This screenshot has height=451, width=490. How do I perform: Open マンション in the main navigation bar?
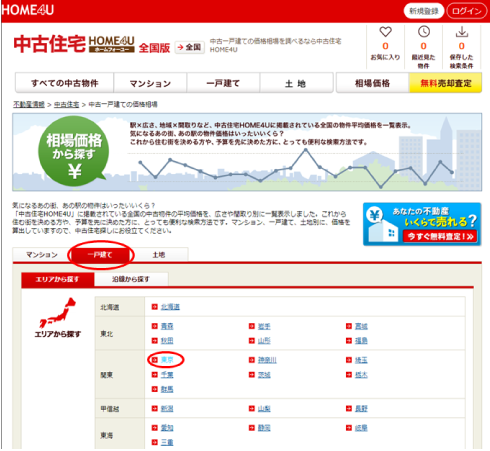(150, 83)
